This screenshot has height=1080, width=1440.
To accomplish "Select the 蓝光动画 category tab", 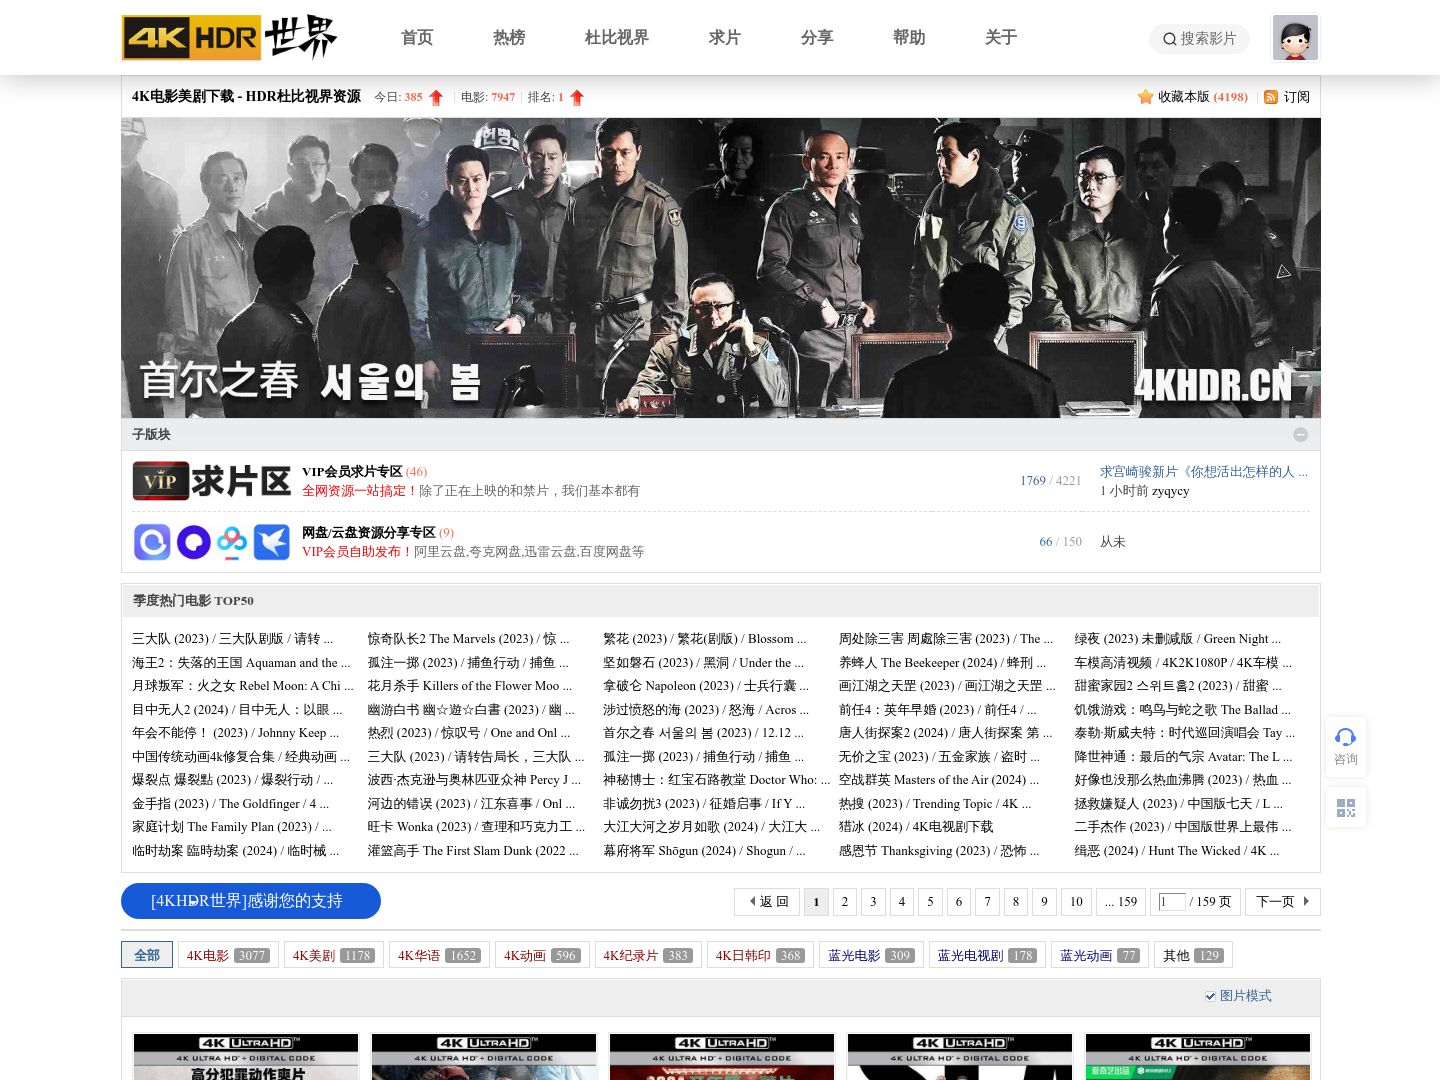I will tap(1100, 955).
